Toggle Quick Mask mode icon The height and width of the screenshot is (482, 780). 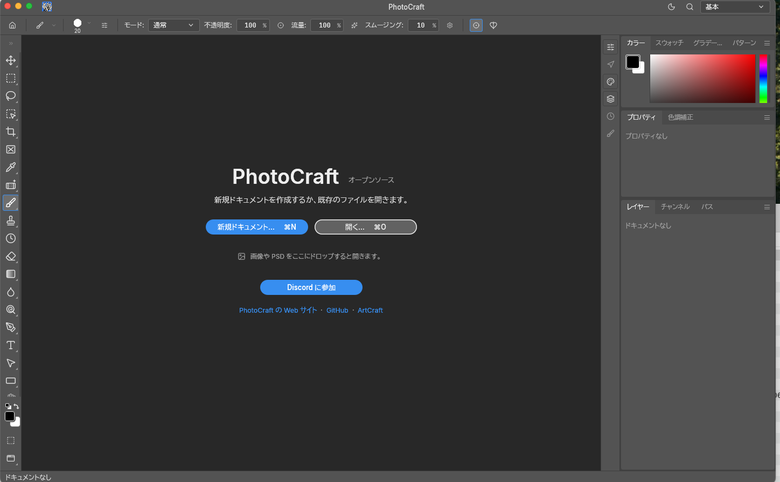point(10,441)
